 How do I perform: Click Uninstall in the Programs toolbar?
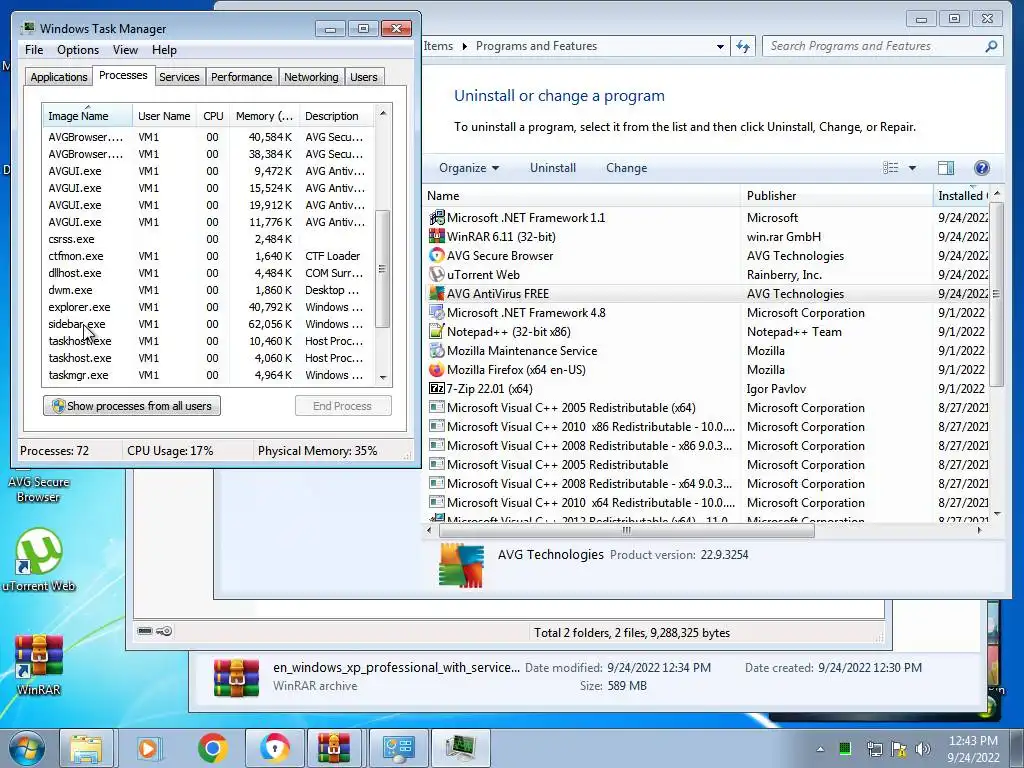552,168
